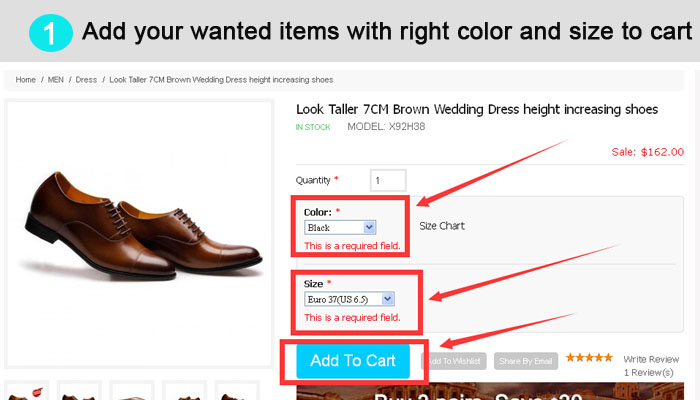Go to Home breadcrumb
Screen dimensions: 700x400
coord(25,79)
